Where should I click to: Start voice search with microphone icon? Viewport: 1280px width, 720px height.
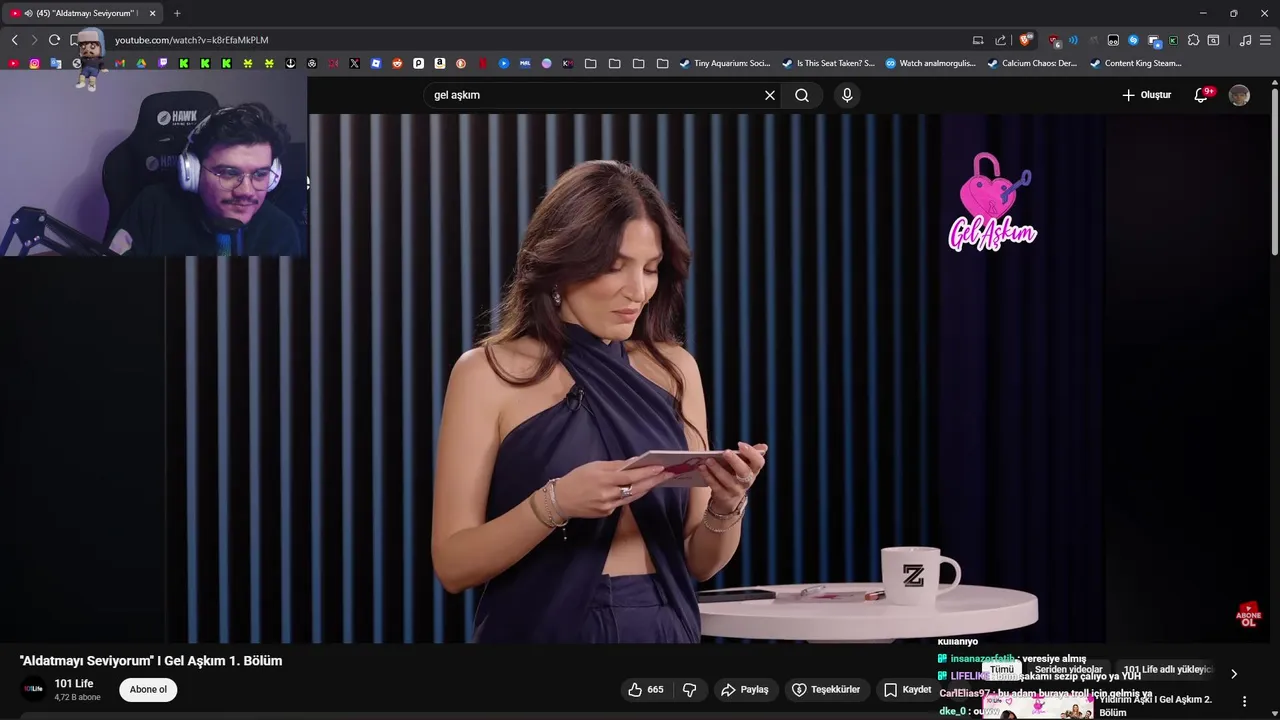click(847, 95)
